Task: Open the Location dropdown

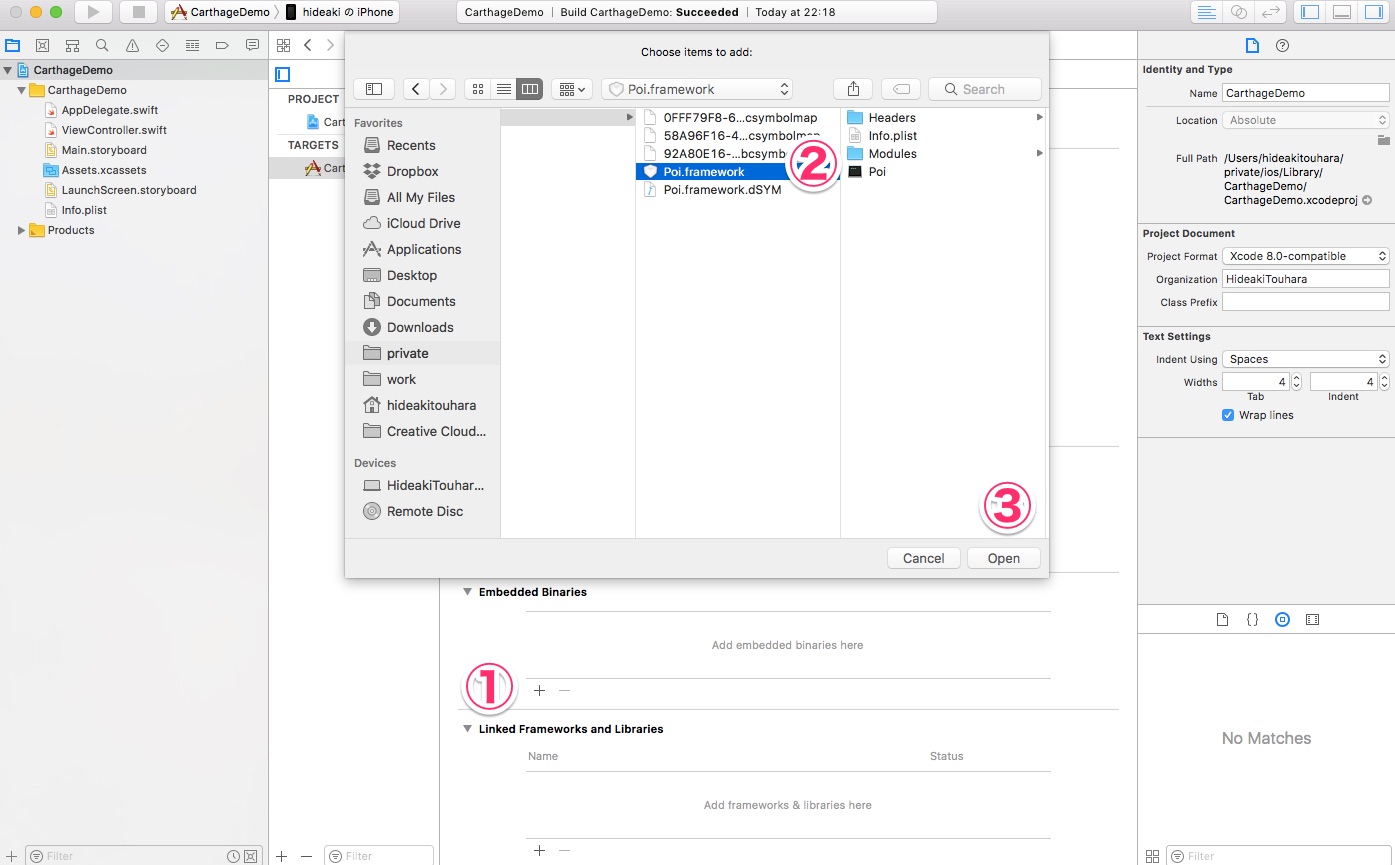Action: [x=1306, y=120]
